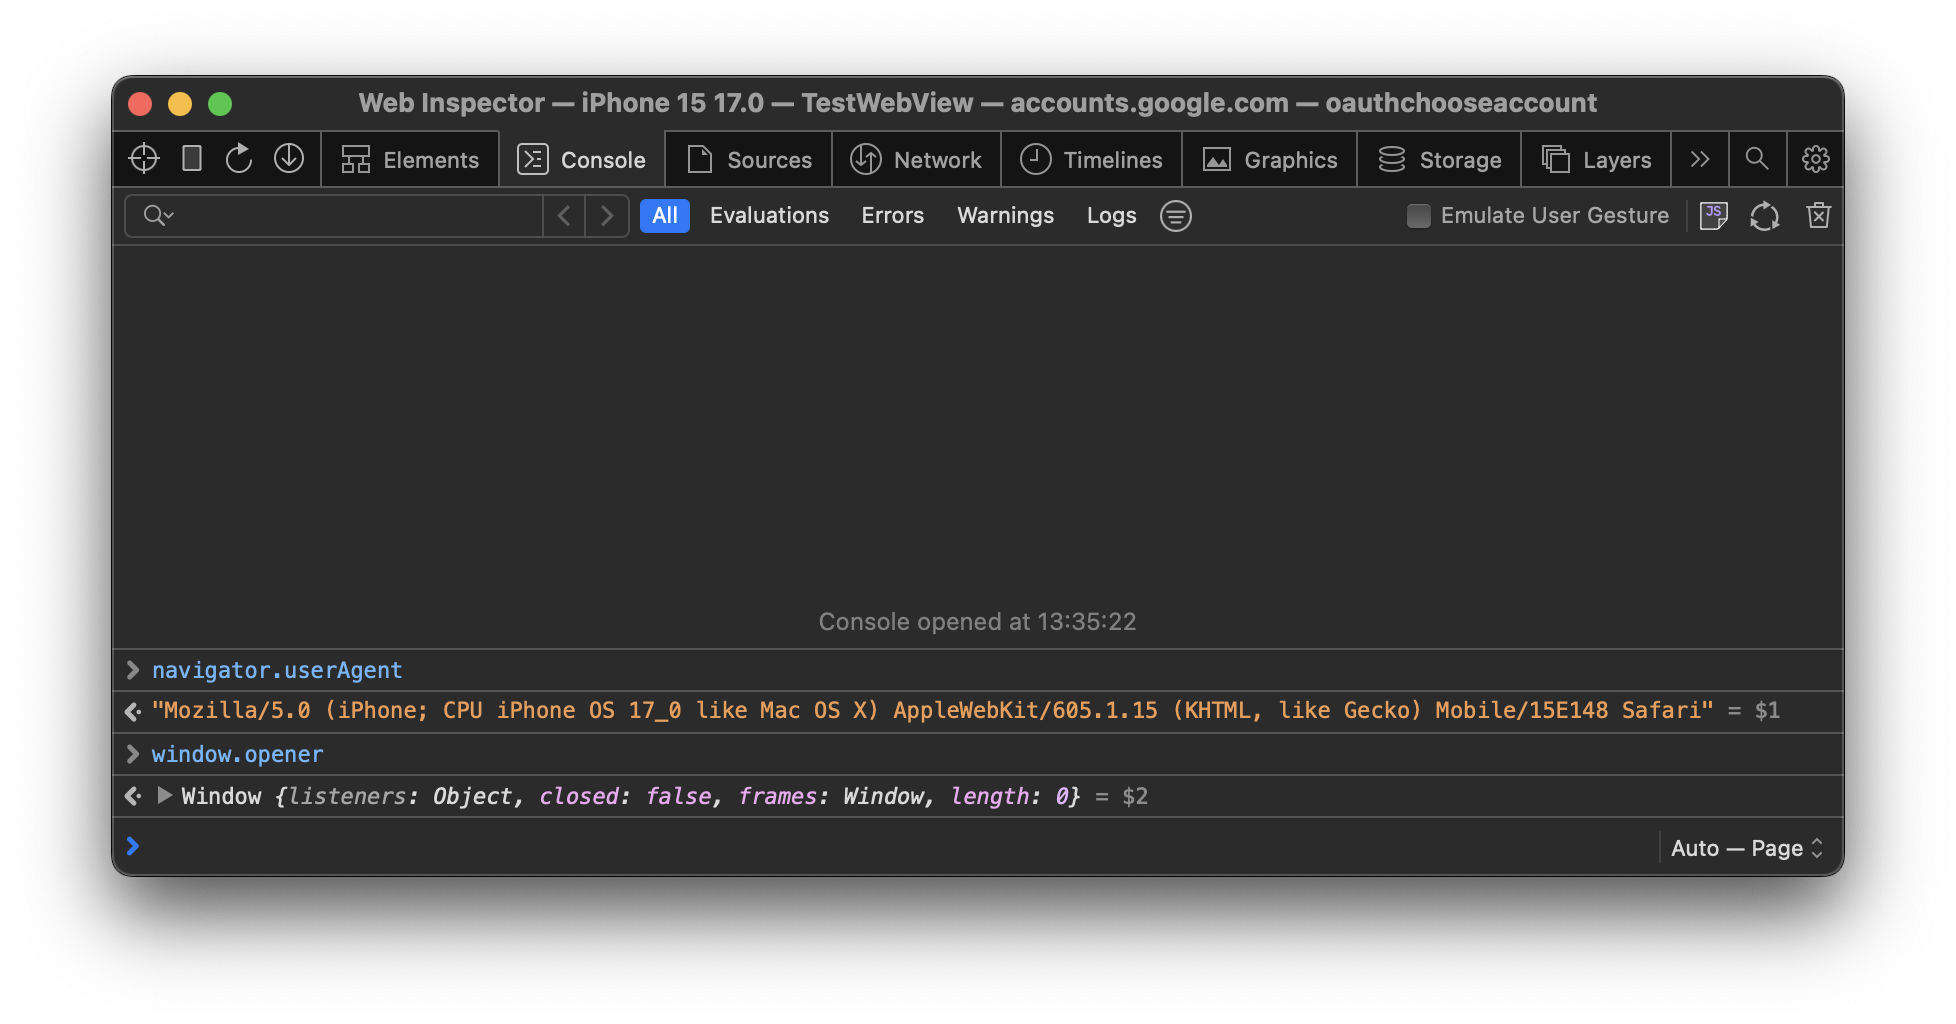Enable the Emulate User Gesture checkbox
The width and height of the screenshot is (1956, 1024).
point(1418,216)
